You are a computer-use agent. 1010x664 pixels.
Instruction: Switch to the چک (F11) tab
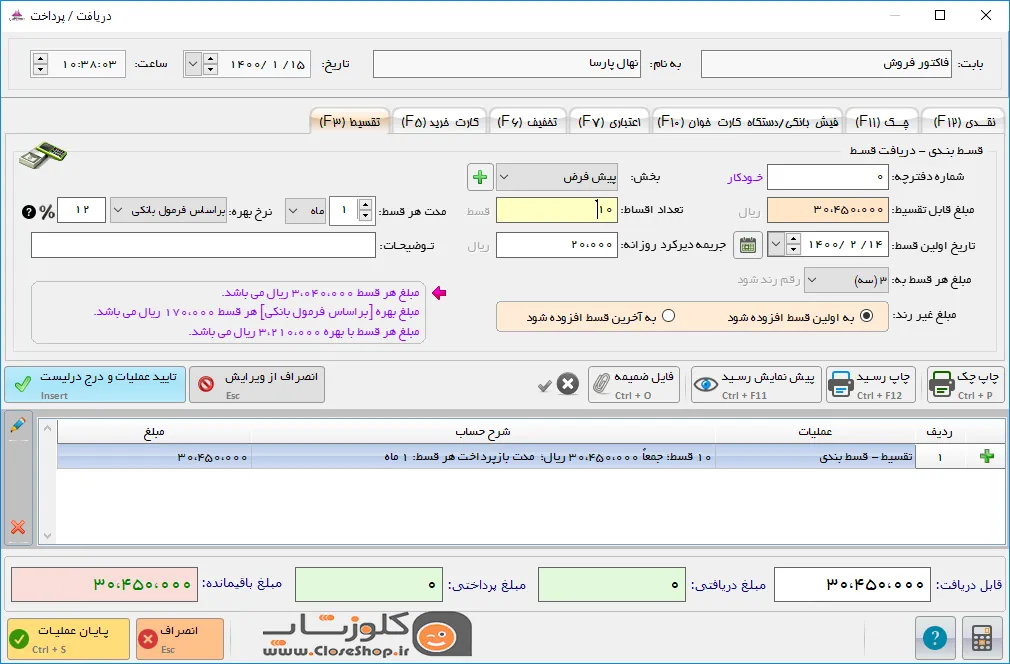coord(882,122)
